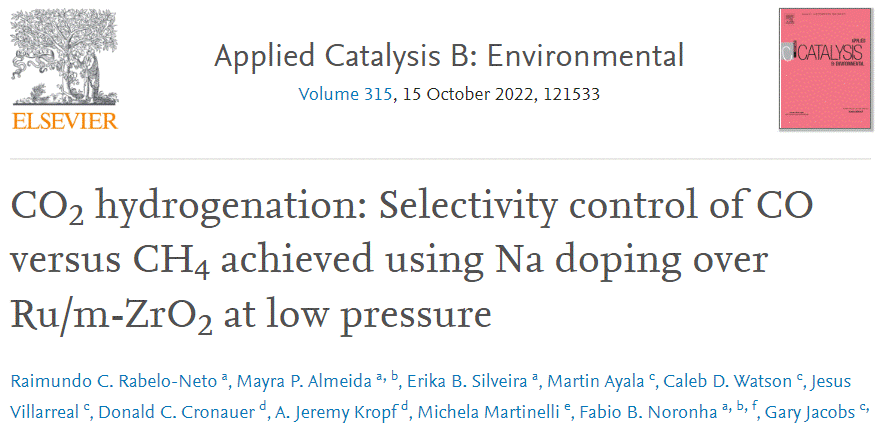Click the ELSEVIER orange wordmark text
The height and width of the screenshot is (428, 883).
coord(65,121)
